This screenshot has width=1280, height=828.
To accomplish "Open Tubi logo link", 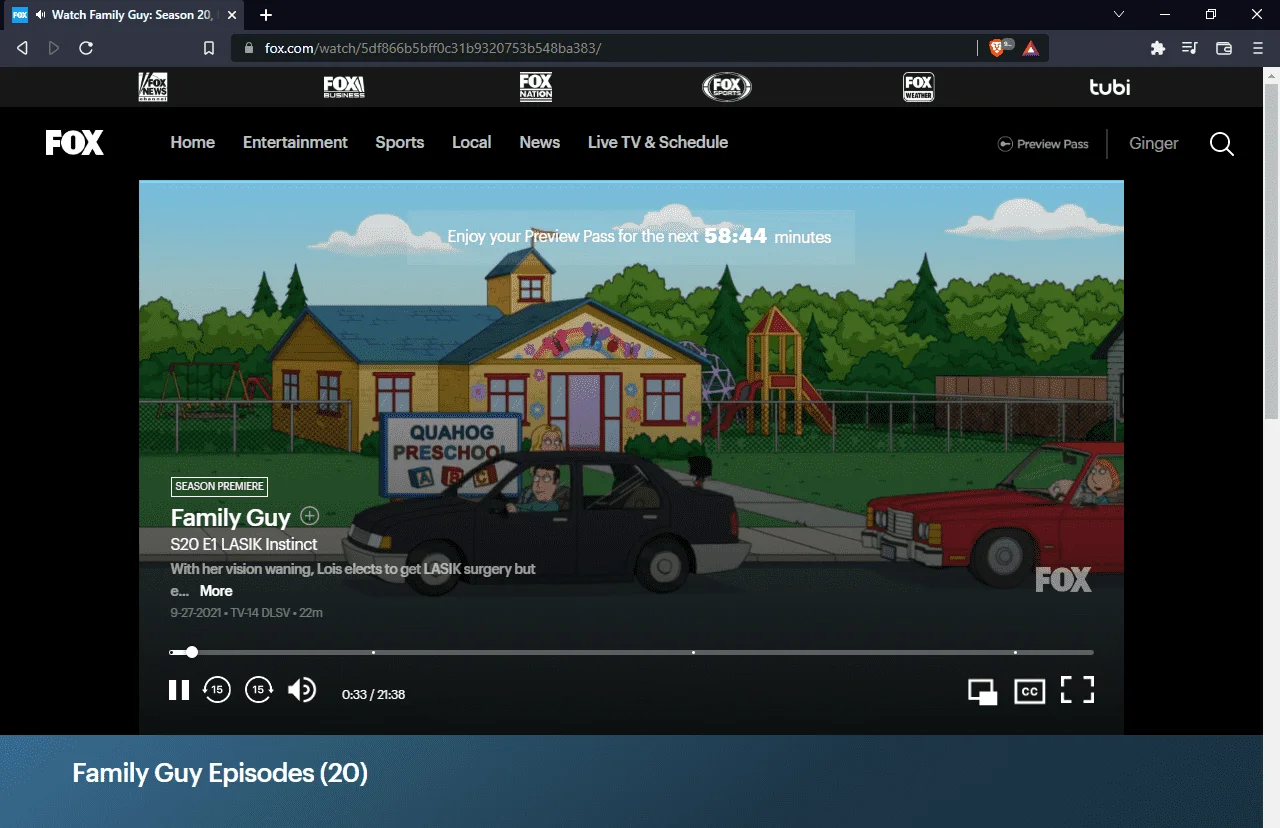I will coord(1110,87).
